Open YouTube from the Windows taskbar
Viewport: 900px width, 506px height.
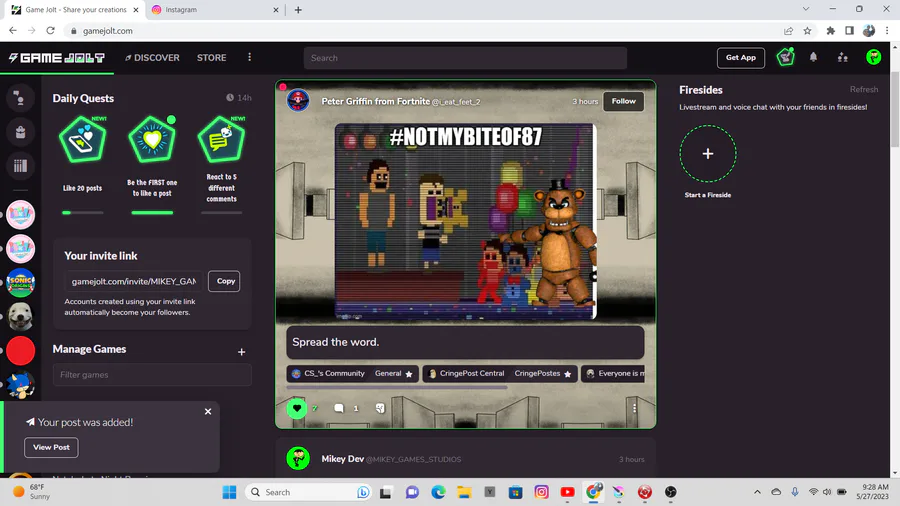tap(568, 492)
